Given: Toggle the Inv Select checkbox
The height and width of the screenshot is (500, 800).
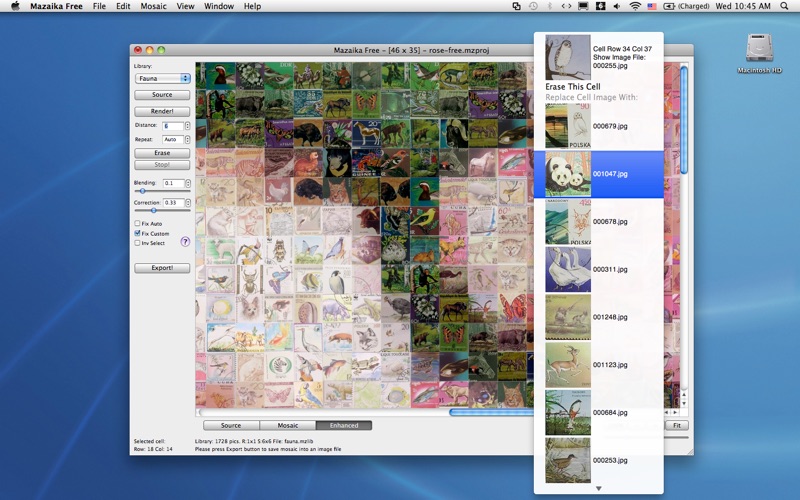Looking at the screenshot, I should pyautogui.click(x=138, y=243).
